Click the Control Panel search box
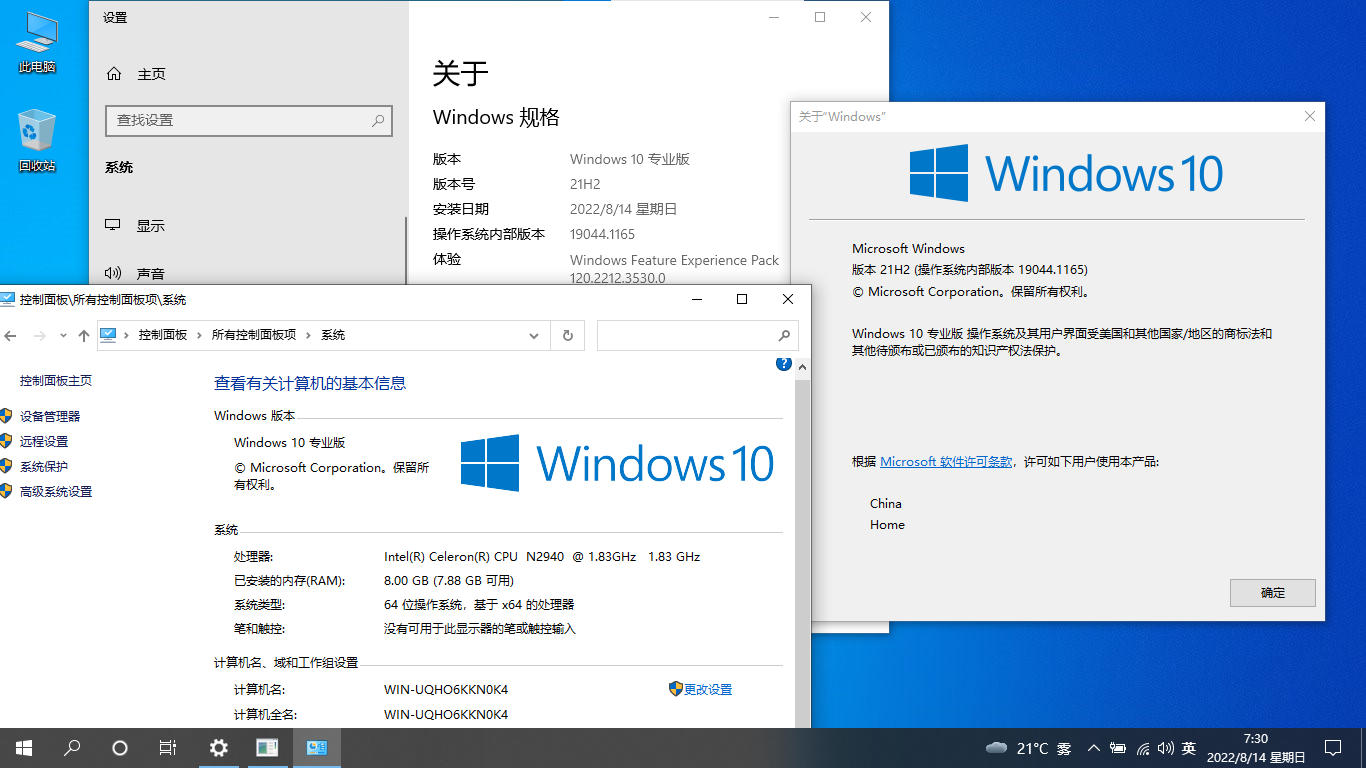The width and height of the screenshot is (1366, 768). coord(698,335)
